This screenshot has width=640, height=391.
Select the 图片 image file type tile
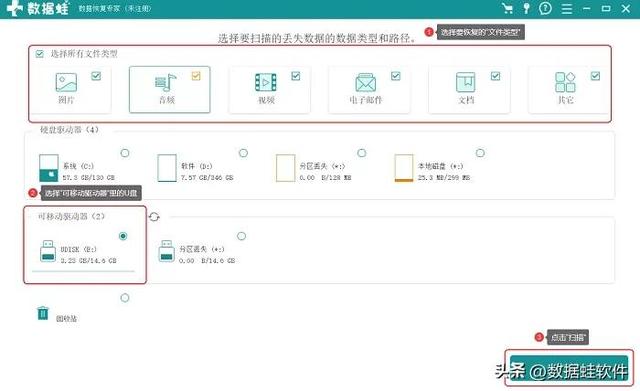tap(71, 90)
